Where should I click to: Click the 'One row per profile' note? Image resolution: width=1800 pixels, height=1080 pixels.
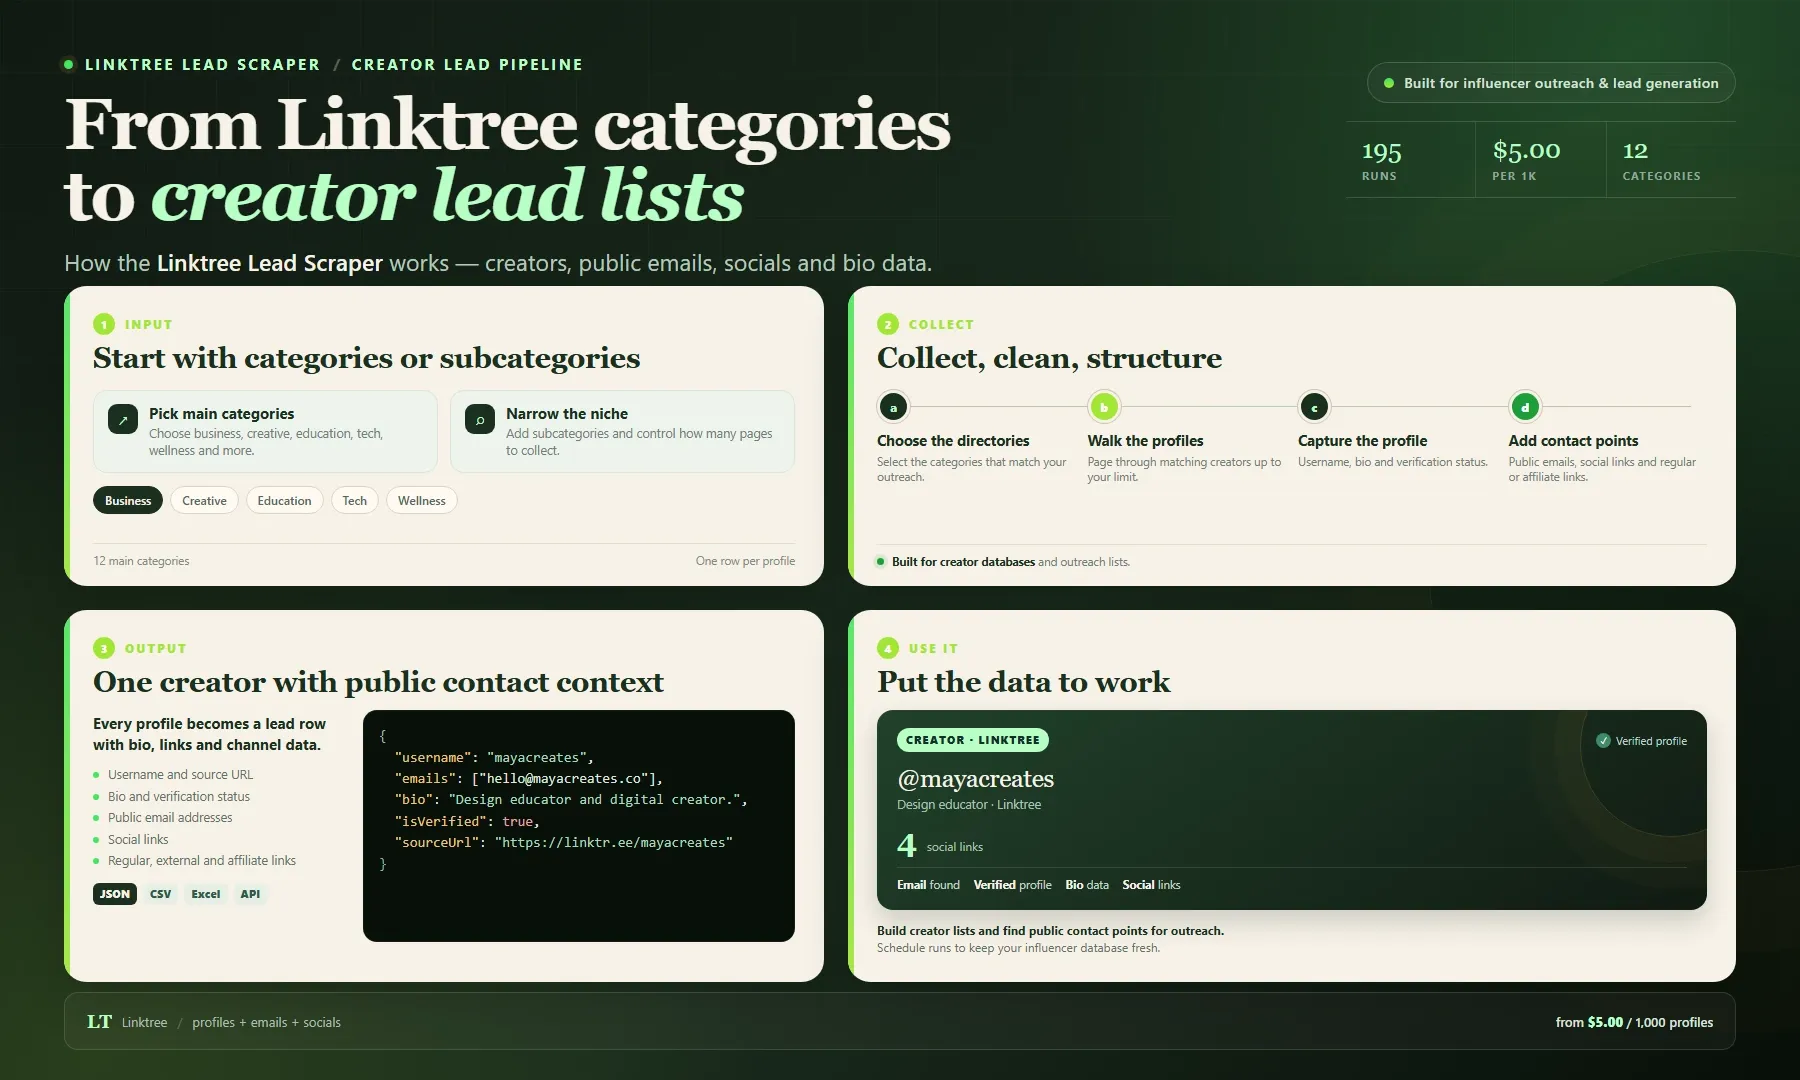[x=745, y=561]
